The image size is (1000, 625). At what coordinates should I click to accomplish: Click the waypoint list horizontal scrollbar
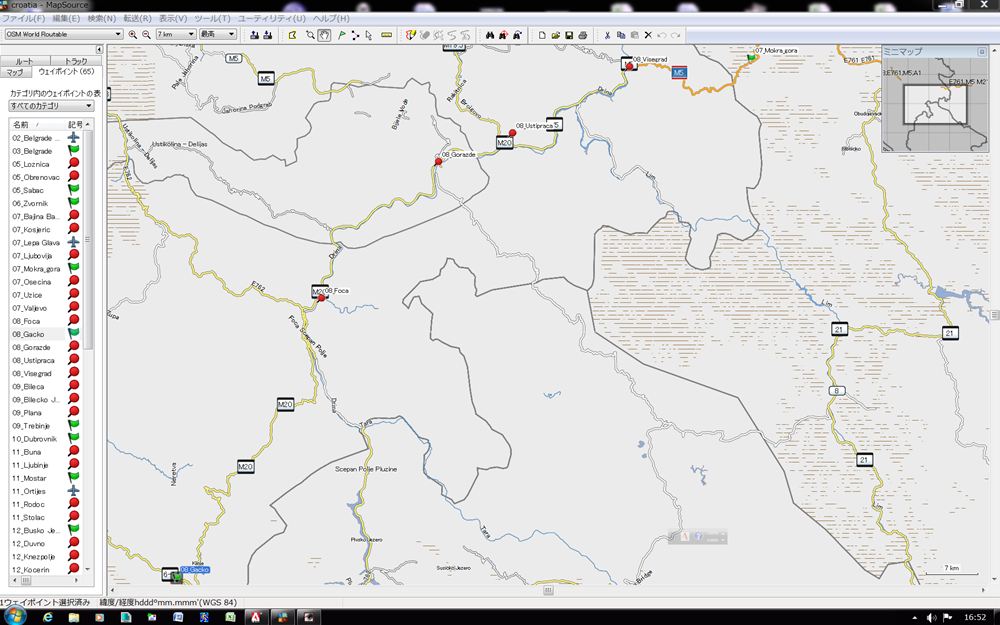(46, 580)
